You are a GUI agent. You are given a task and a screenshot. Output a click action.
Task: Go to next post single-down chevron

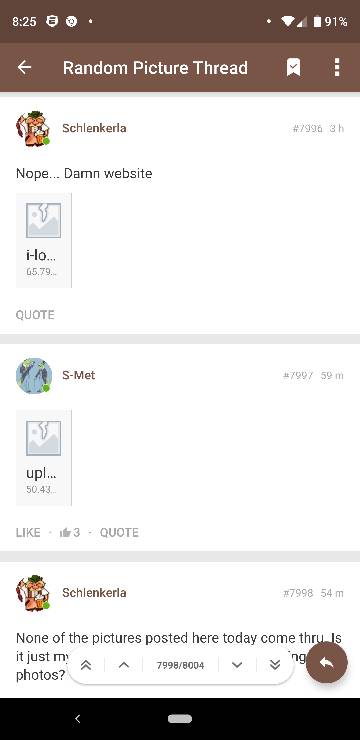(237, 665)
